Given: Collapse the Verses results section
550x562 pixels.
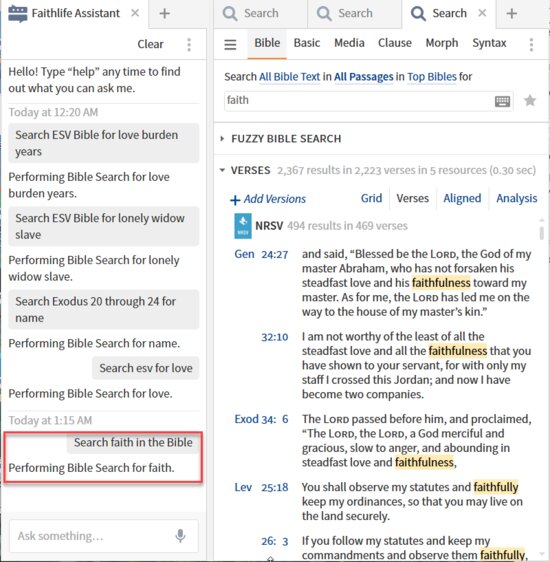Looking at the screenshot, I should (x=222, y=170).
